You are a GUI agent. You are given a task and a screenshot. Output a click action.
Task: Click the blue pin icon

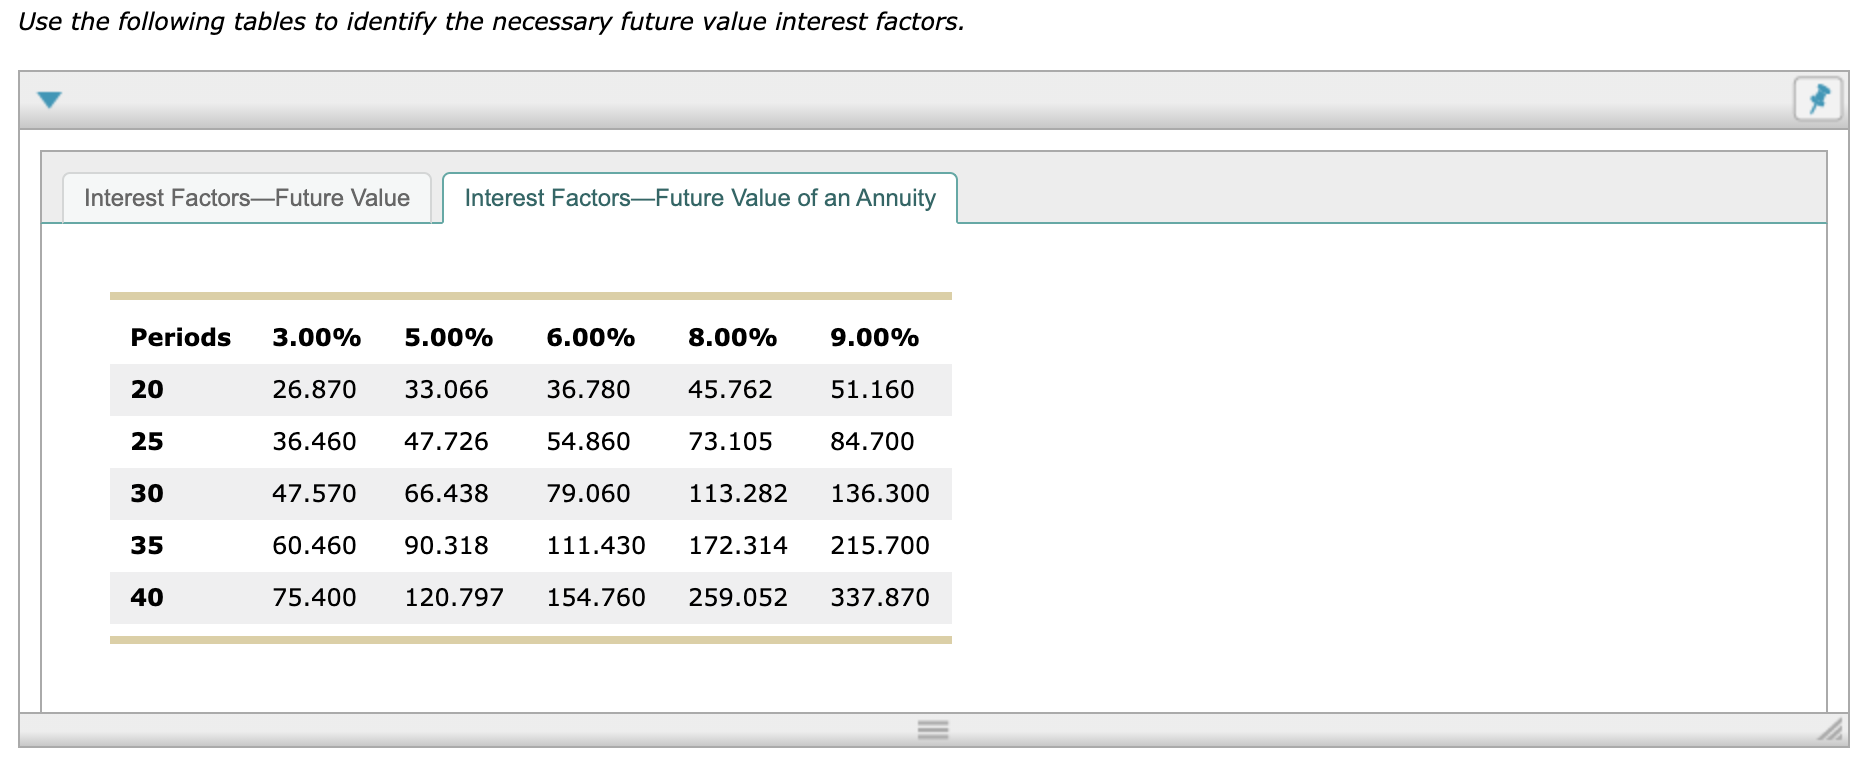point(1819,99)
